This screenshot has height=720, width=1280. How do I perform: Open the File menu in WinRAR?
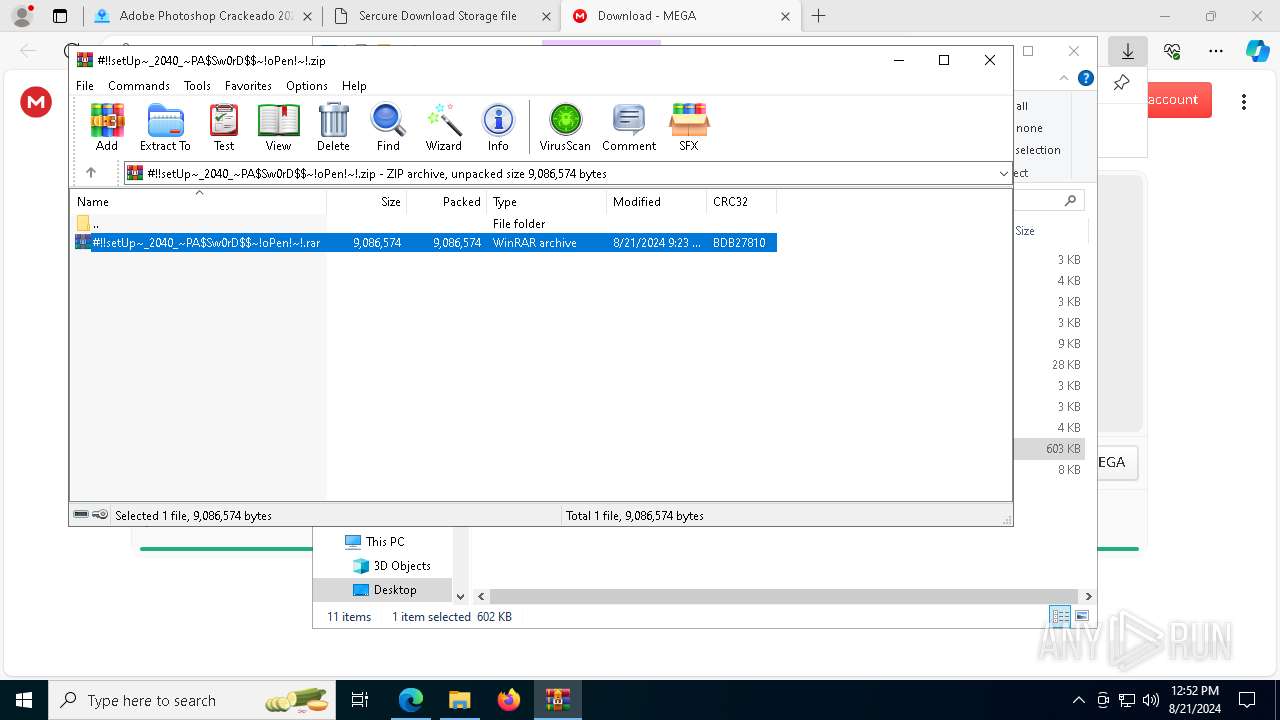click(85, 86)
